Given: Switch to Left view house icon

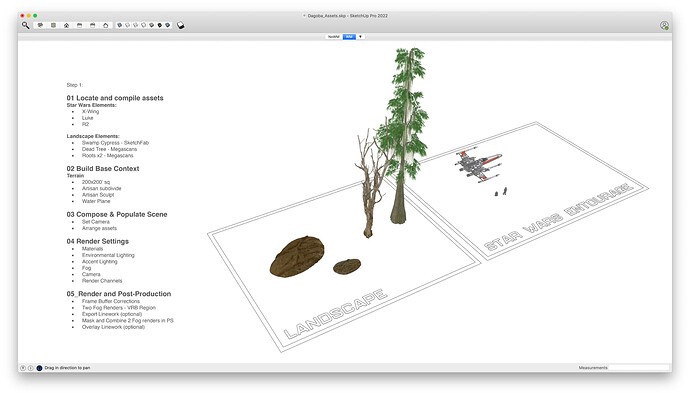Looking at the screenshot, I should click(x=106, y=26).
